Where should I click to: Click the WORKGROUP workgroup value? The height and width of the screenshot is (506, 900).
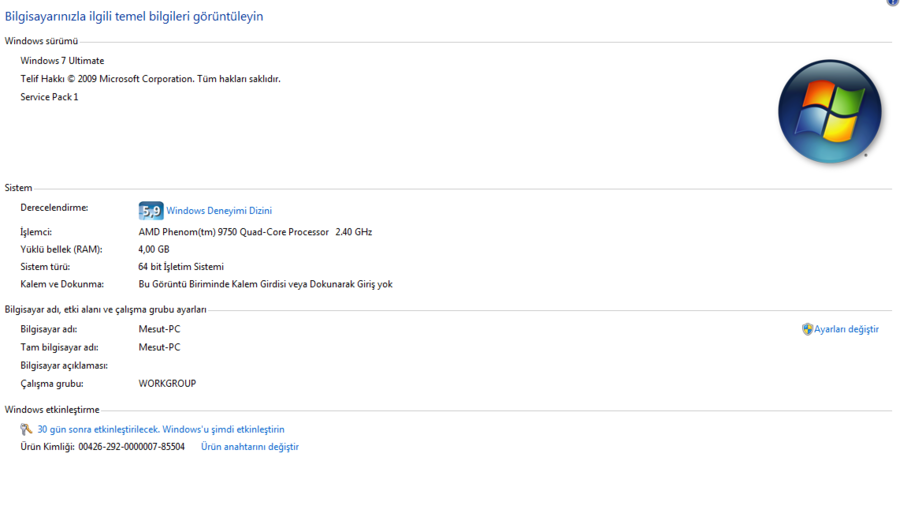[167, 383]
